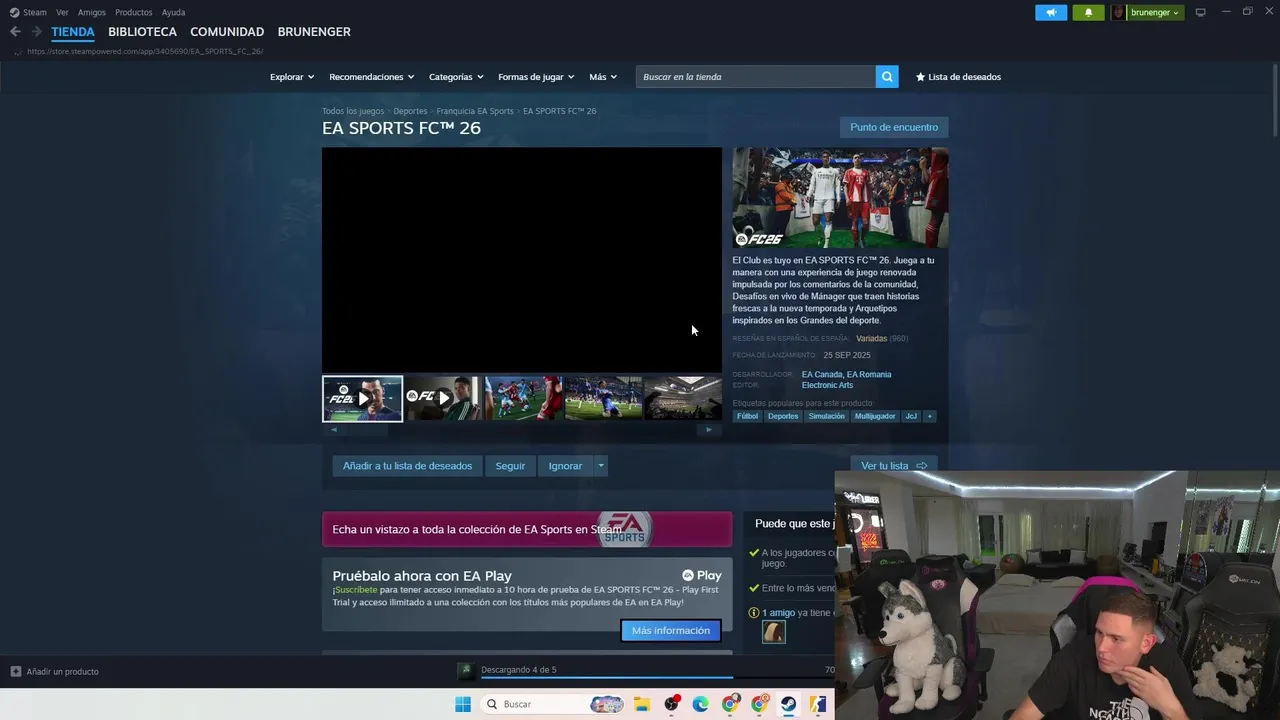Click the Simulación tag
The width and height of the screenshot is (1280, 720).
coord(826,416)
